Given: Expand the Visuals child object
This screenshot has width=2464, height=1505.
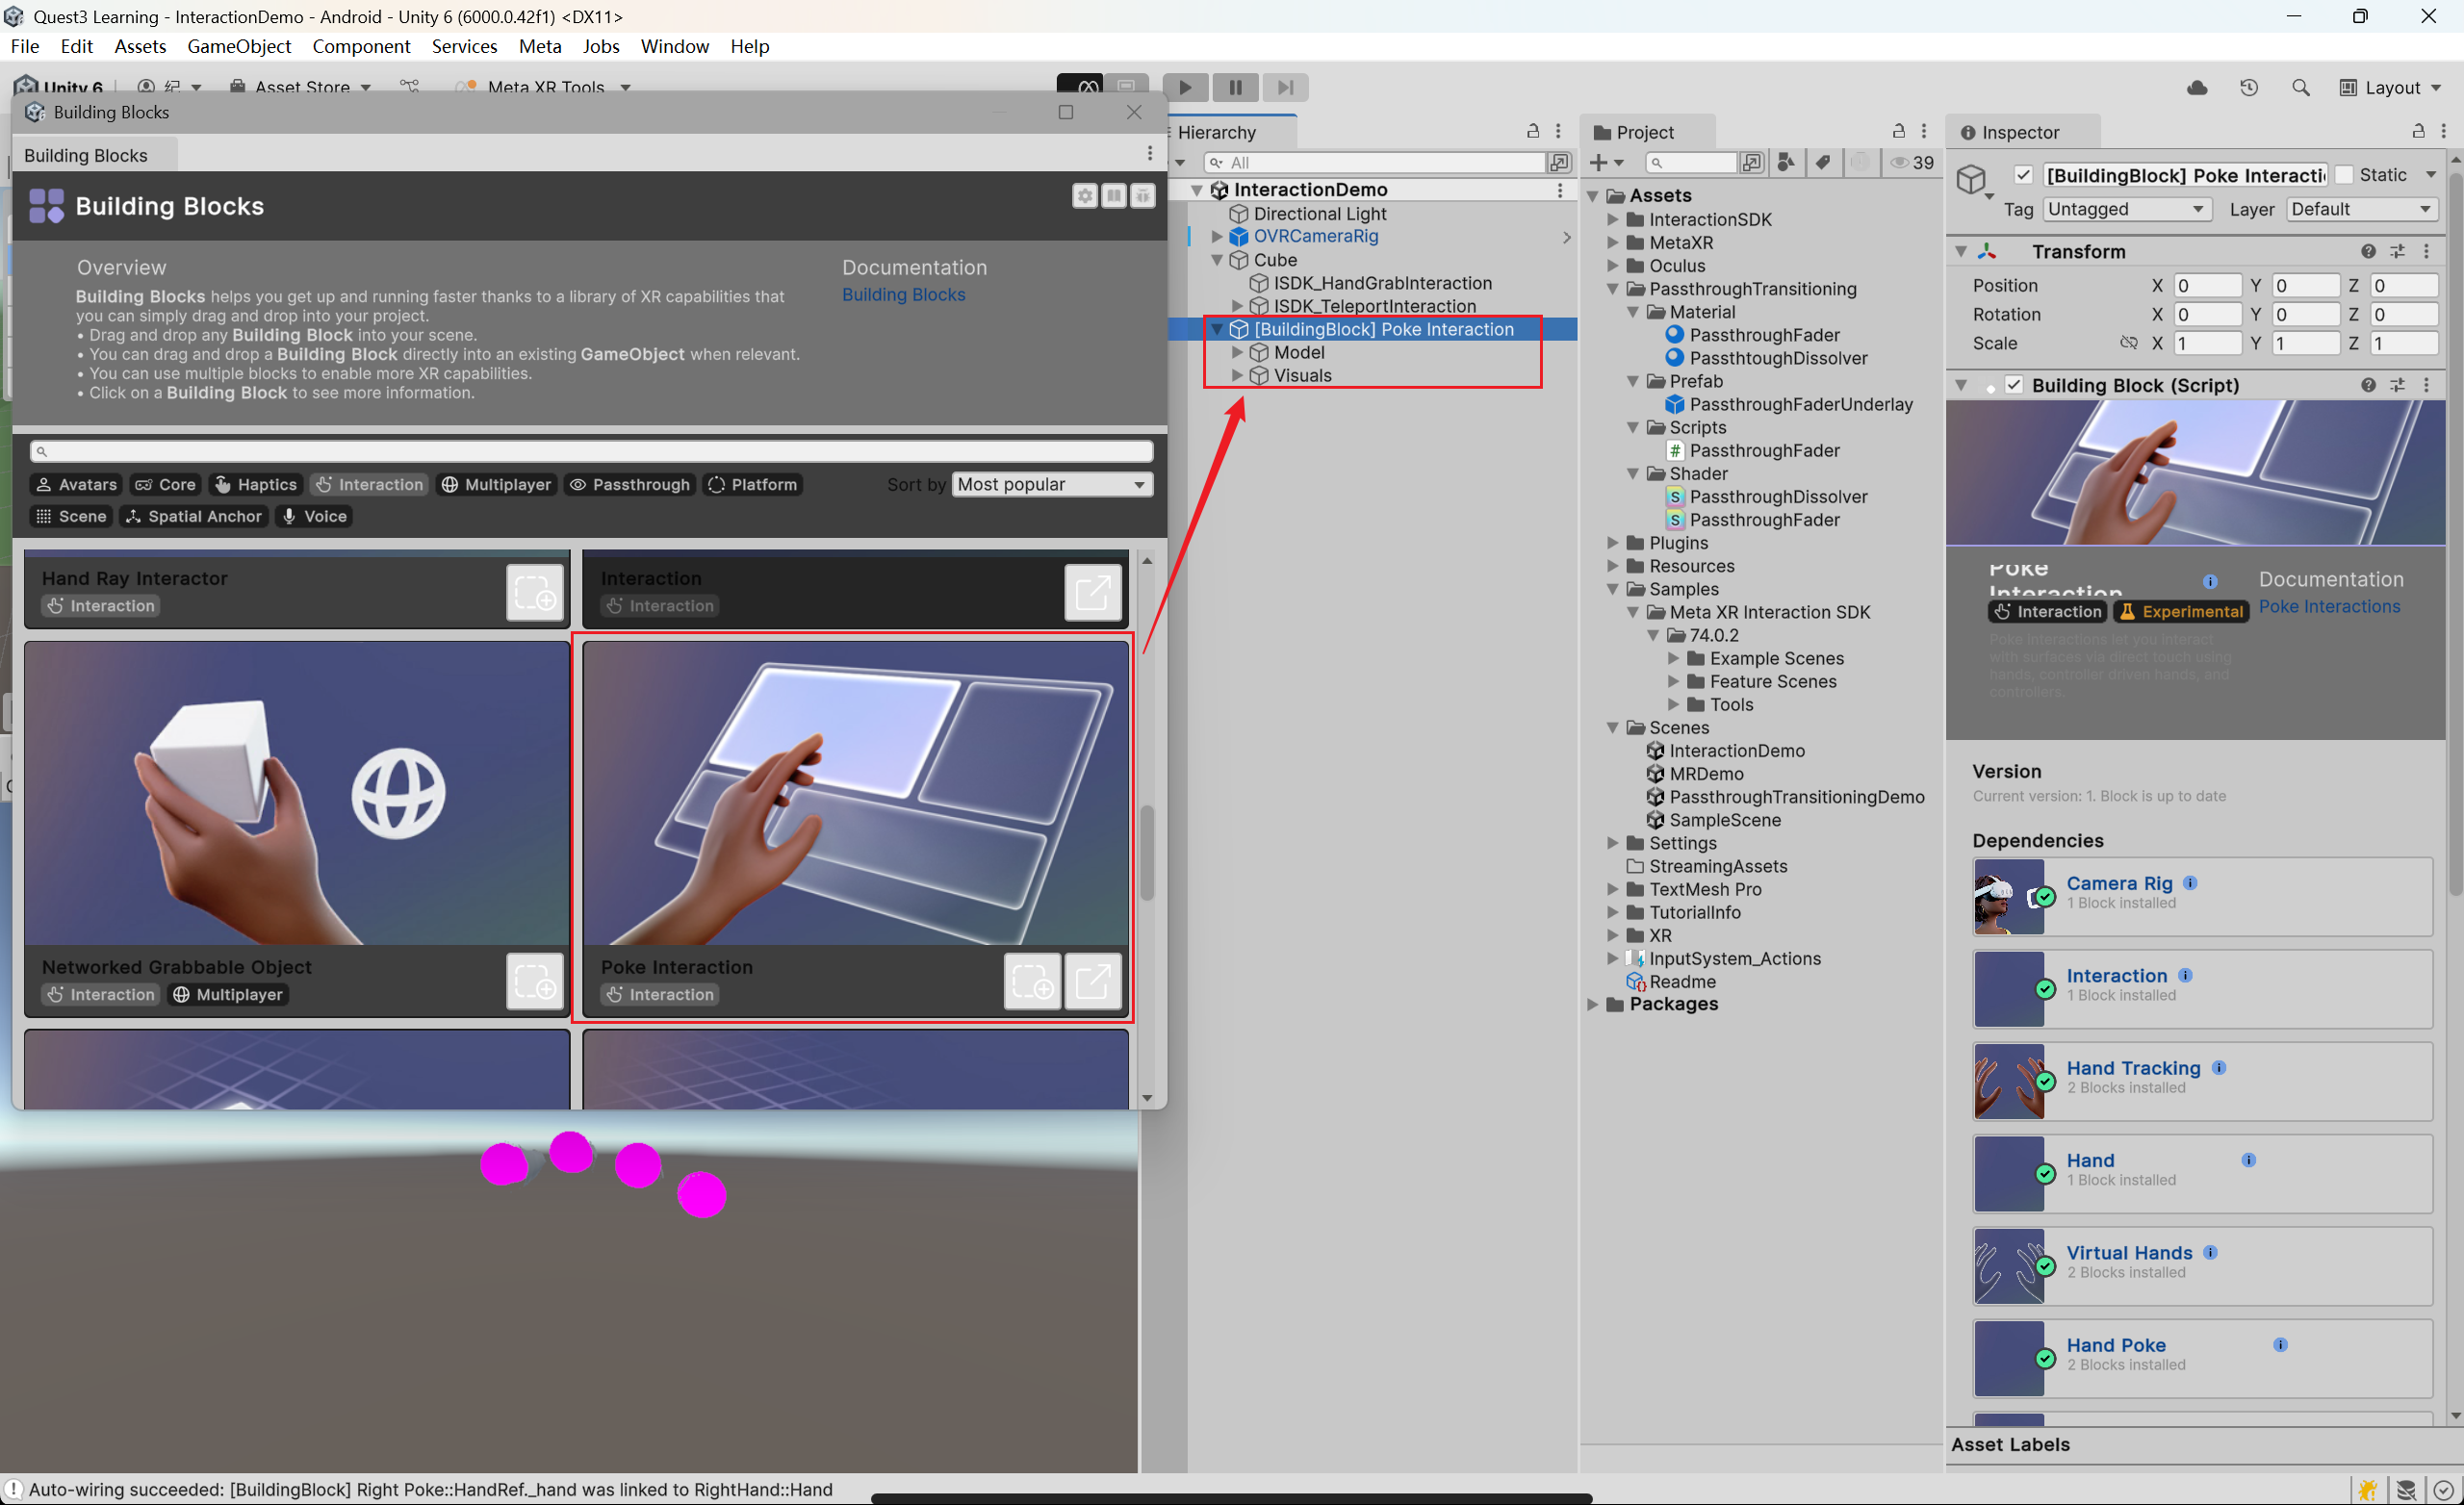Looking at the screenshot, I should (1237, 376).
